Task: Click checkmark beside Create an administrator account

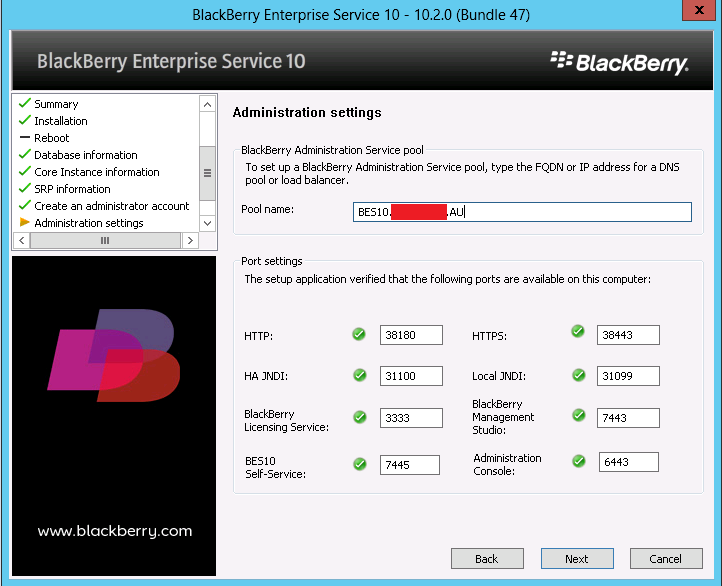Action: click(25, 205)
